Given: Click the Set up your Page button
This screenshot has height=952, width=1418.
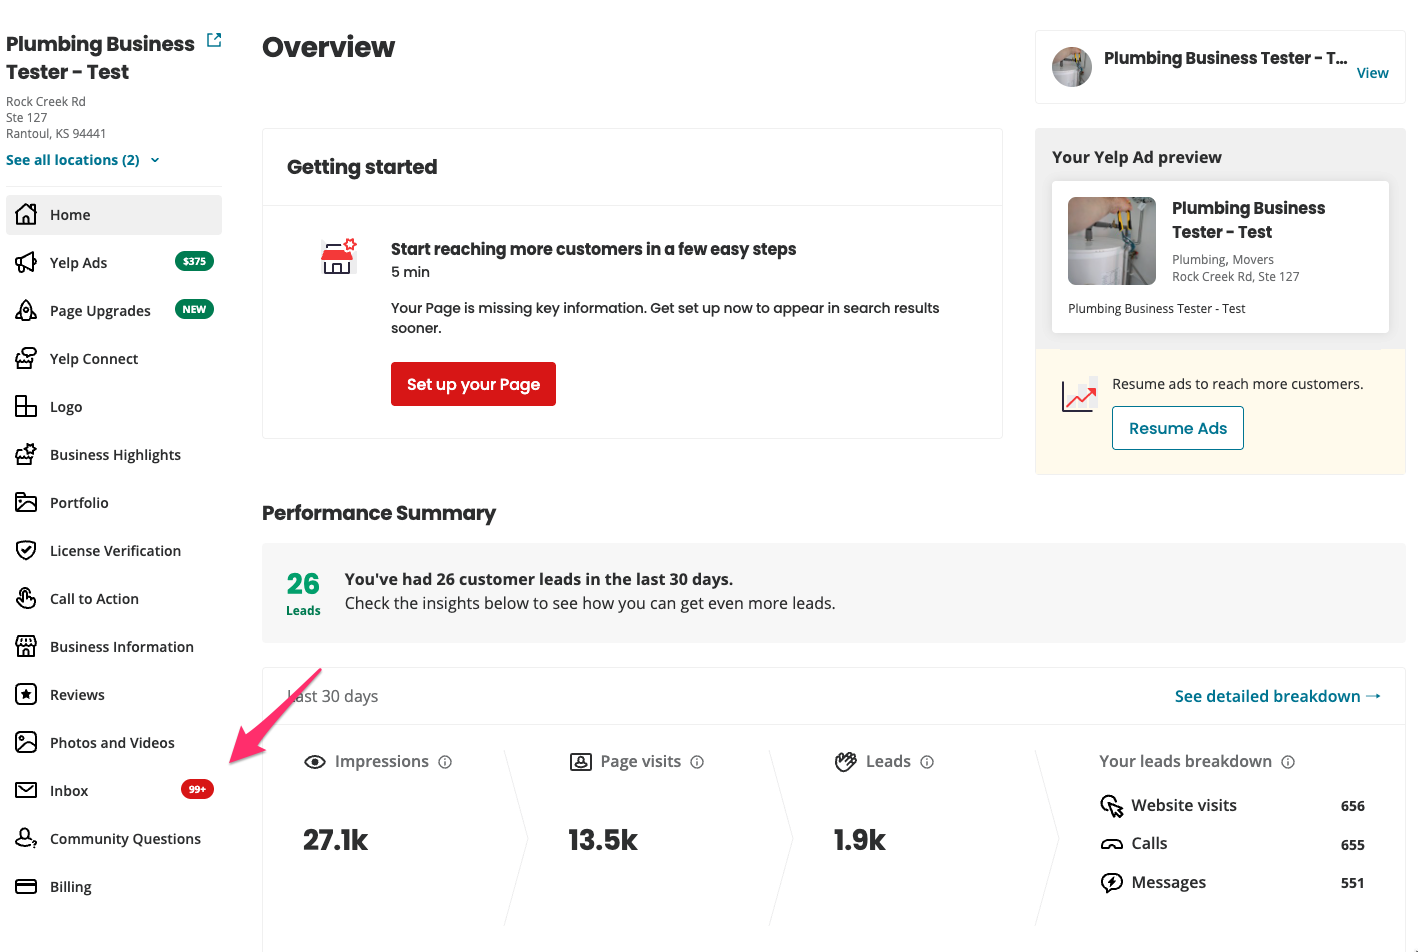Looking at the screenshot, I should tap(473, 384).
